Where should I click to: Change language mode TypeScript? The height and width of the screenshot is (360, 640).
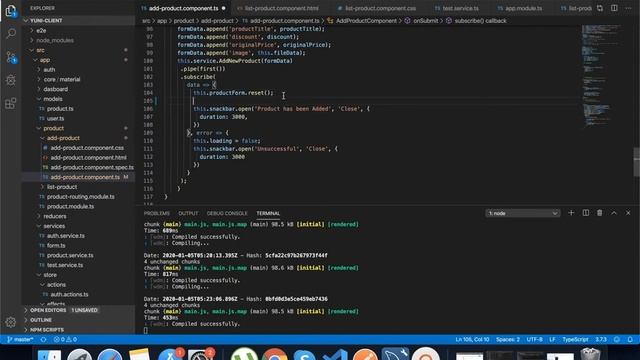pyautogui.click(x=575, y=340)
